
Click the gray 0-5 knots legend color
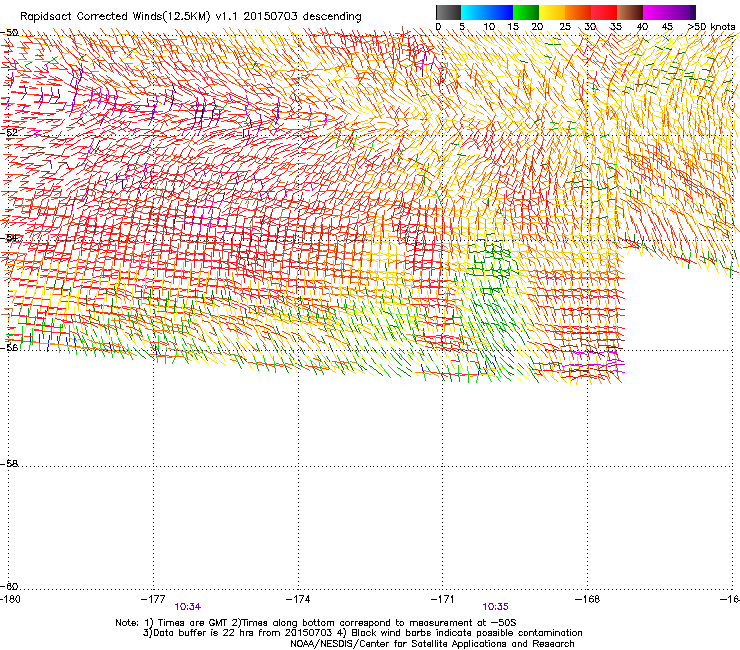pyautogui.click(x=448, y=13)
